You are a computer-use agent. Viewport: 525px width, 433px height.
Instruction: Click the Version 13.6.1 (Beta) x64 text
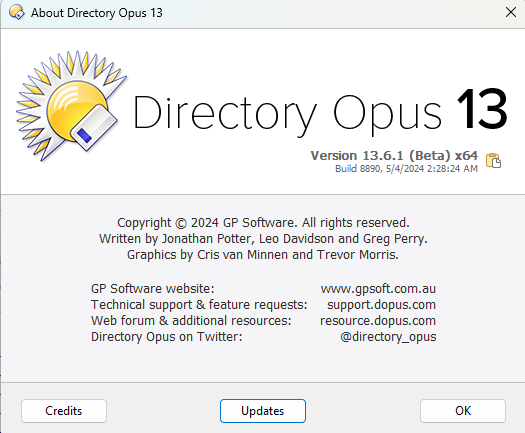[x=394, y=156]
